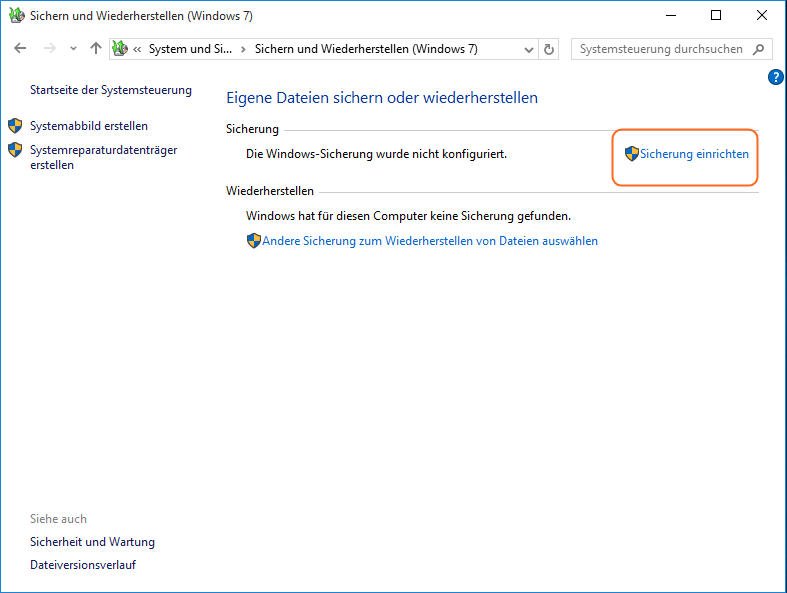787x593 pixels.
Task: Open the recent locations dropdown arrow
Action: click(73, 49)
